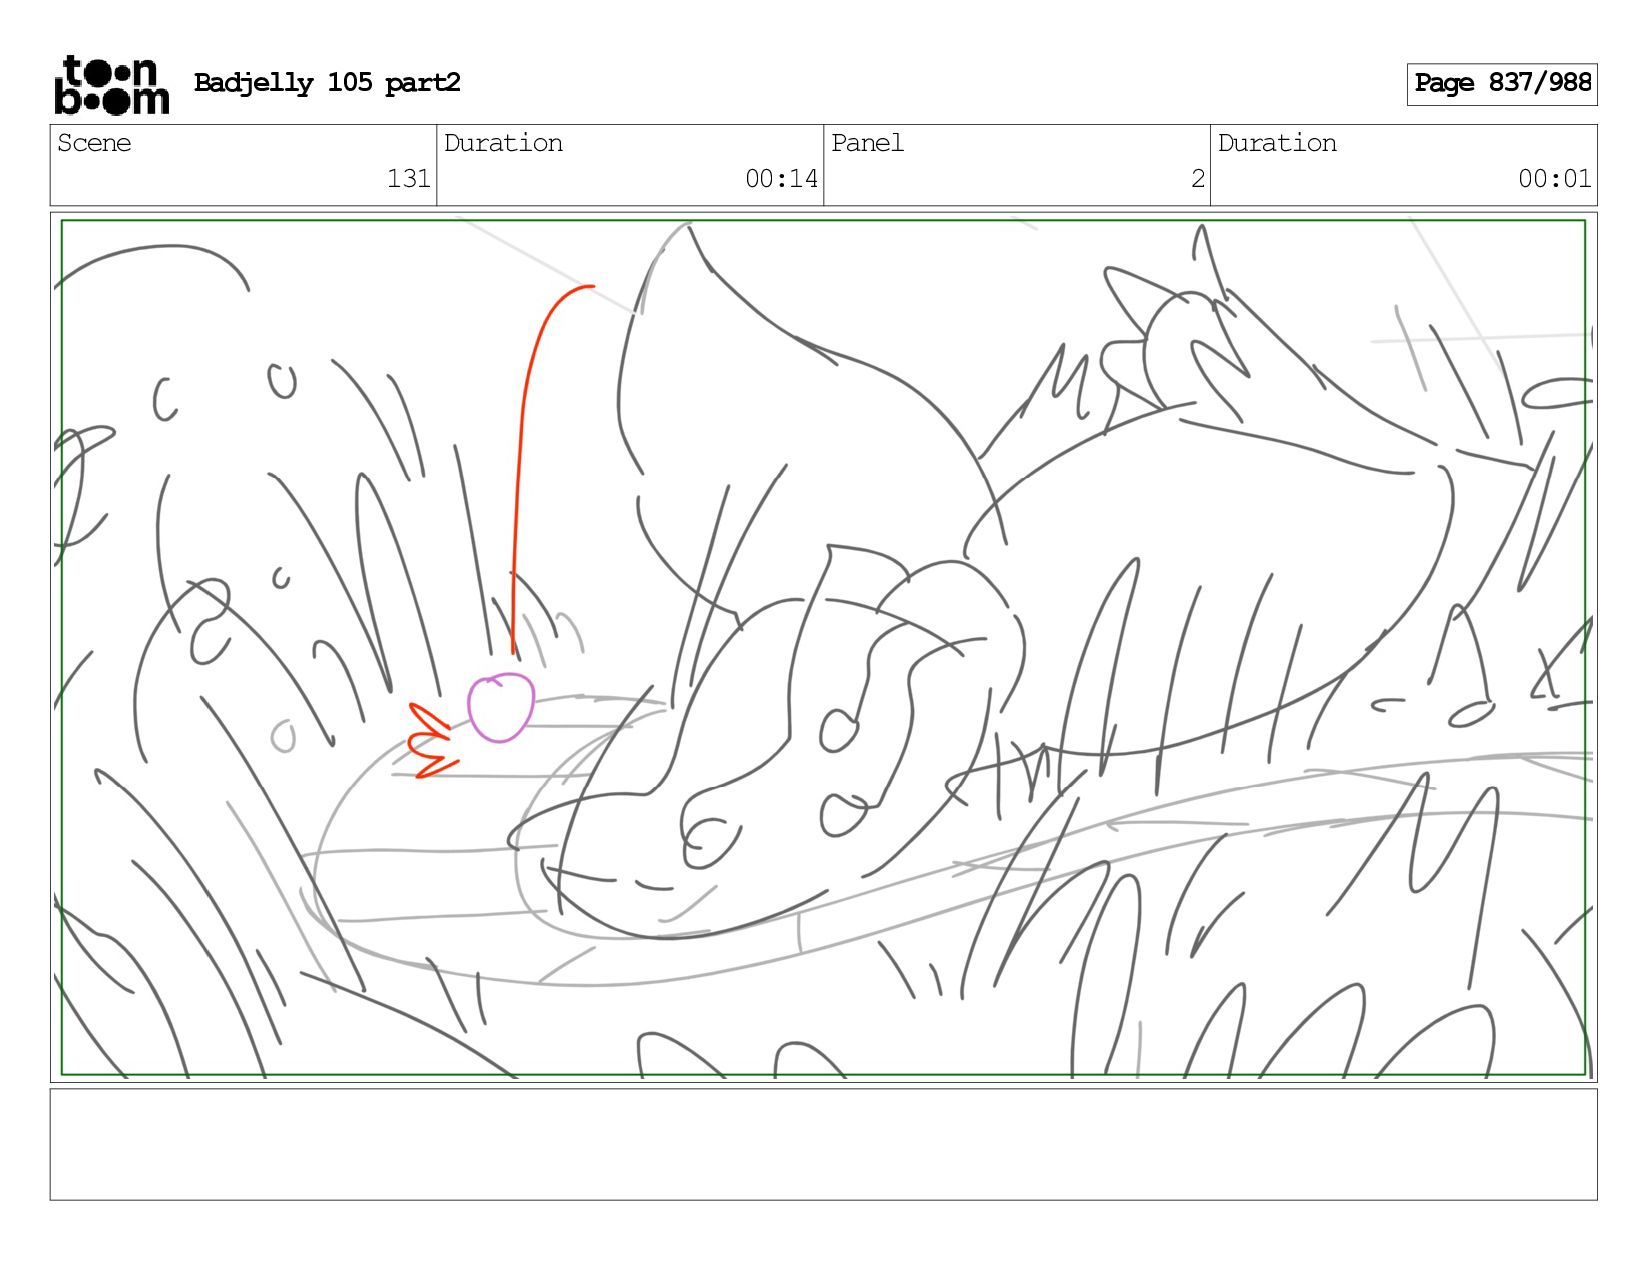Viewport: 1650px width, 1275px height.
Task: Click the scene Duration 00:14 value
Action: tap(781, 179)
